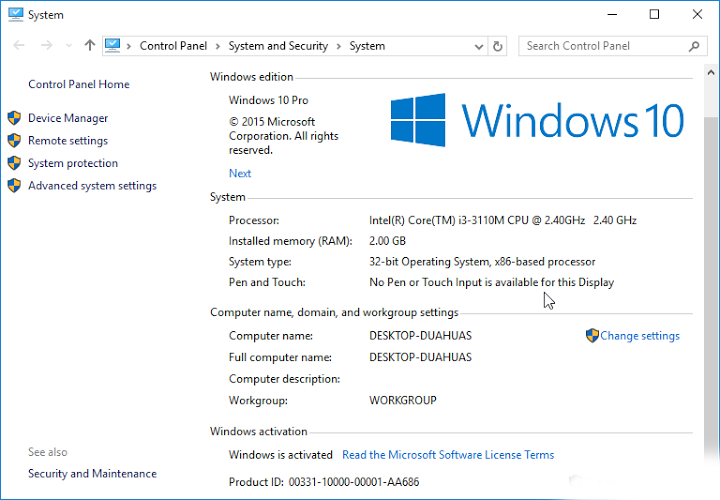Select the 32-bit Operating System text
The width and height of the screenshot is (720, 500).
click(x=482, y=262)
